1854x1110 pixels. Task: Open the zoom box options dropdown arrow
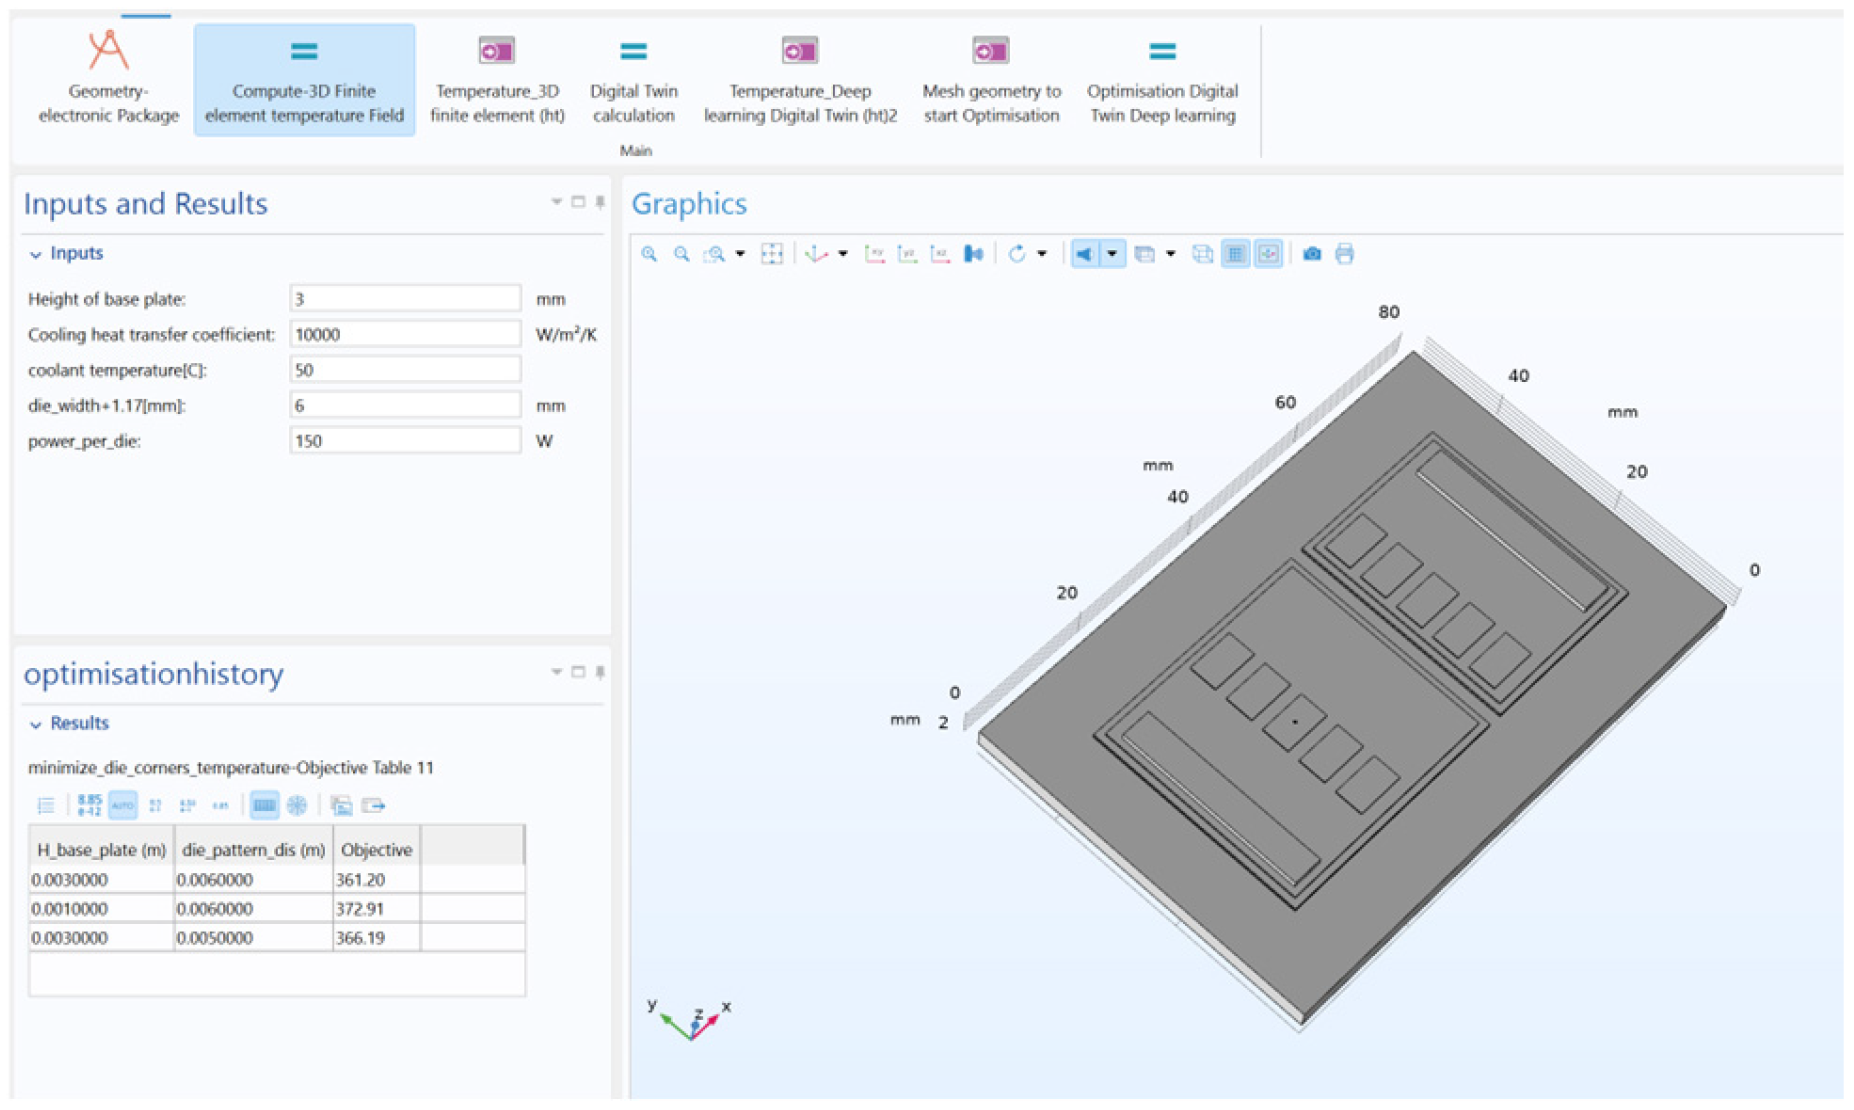coord(740,254)
